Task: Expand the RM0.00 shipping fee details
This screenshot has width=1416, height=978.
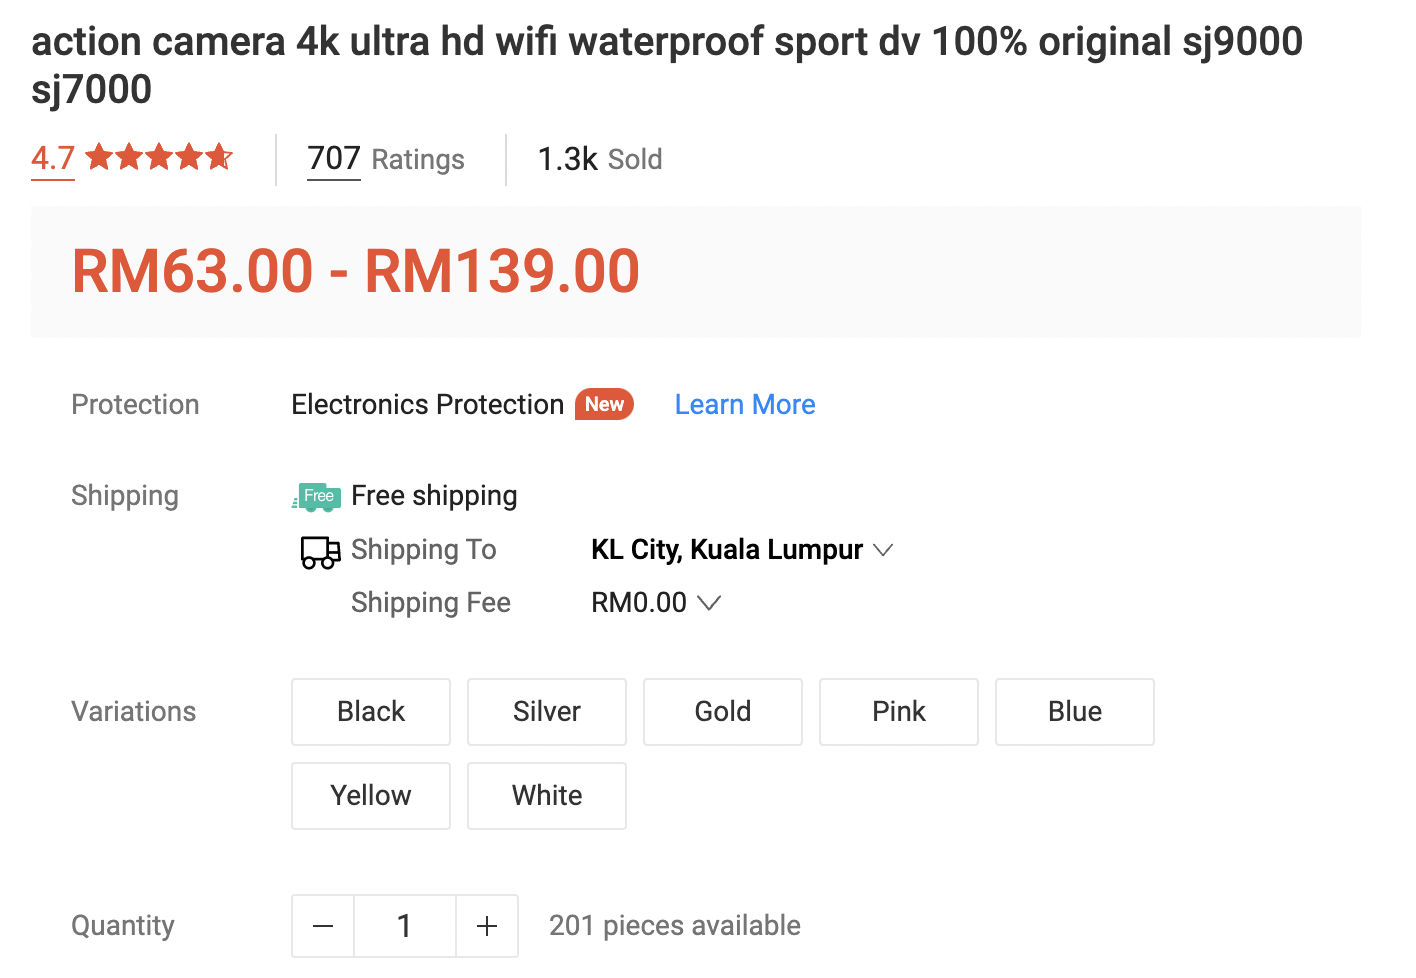Action: click(x=656, y=603)
